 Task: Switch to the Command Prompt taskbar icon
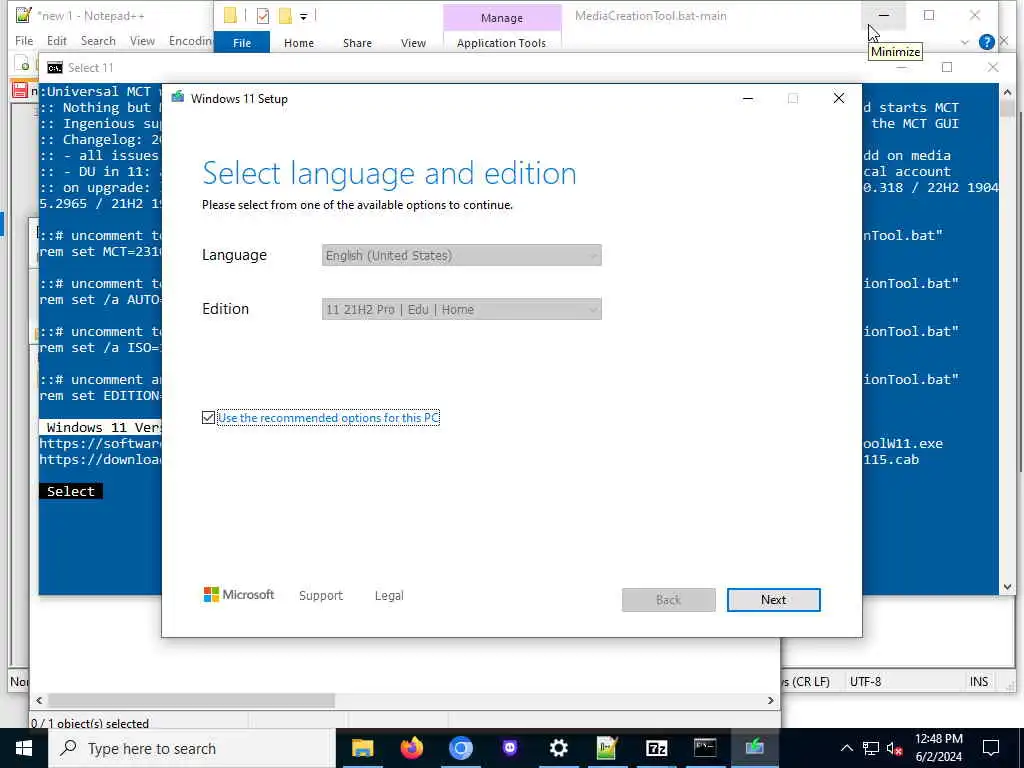click(x=705, y=748)
